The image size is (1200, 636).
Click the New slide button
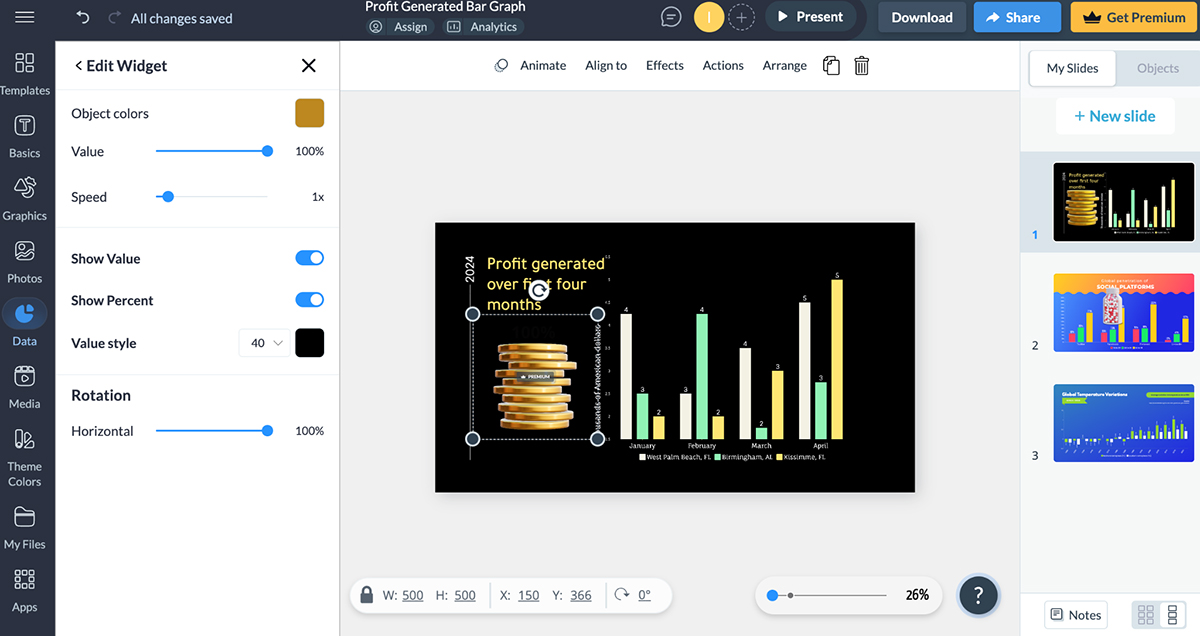click(1115, 116)
